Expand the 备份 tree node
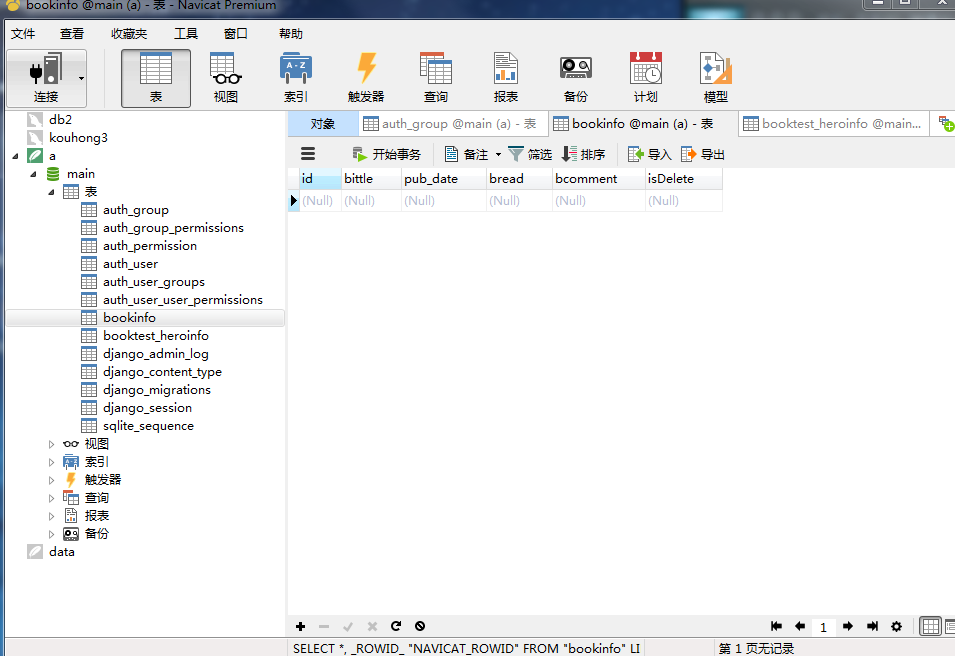955x656 pixels. 52,534
